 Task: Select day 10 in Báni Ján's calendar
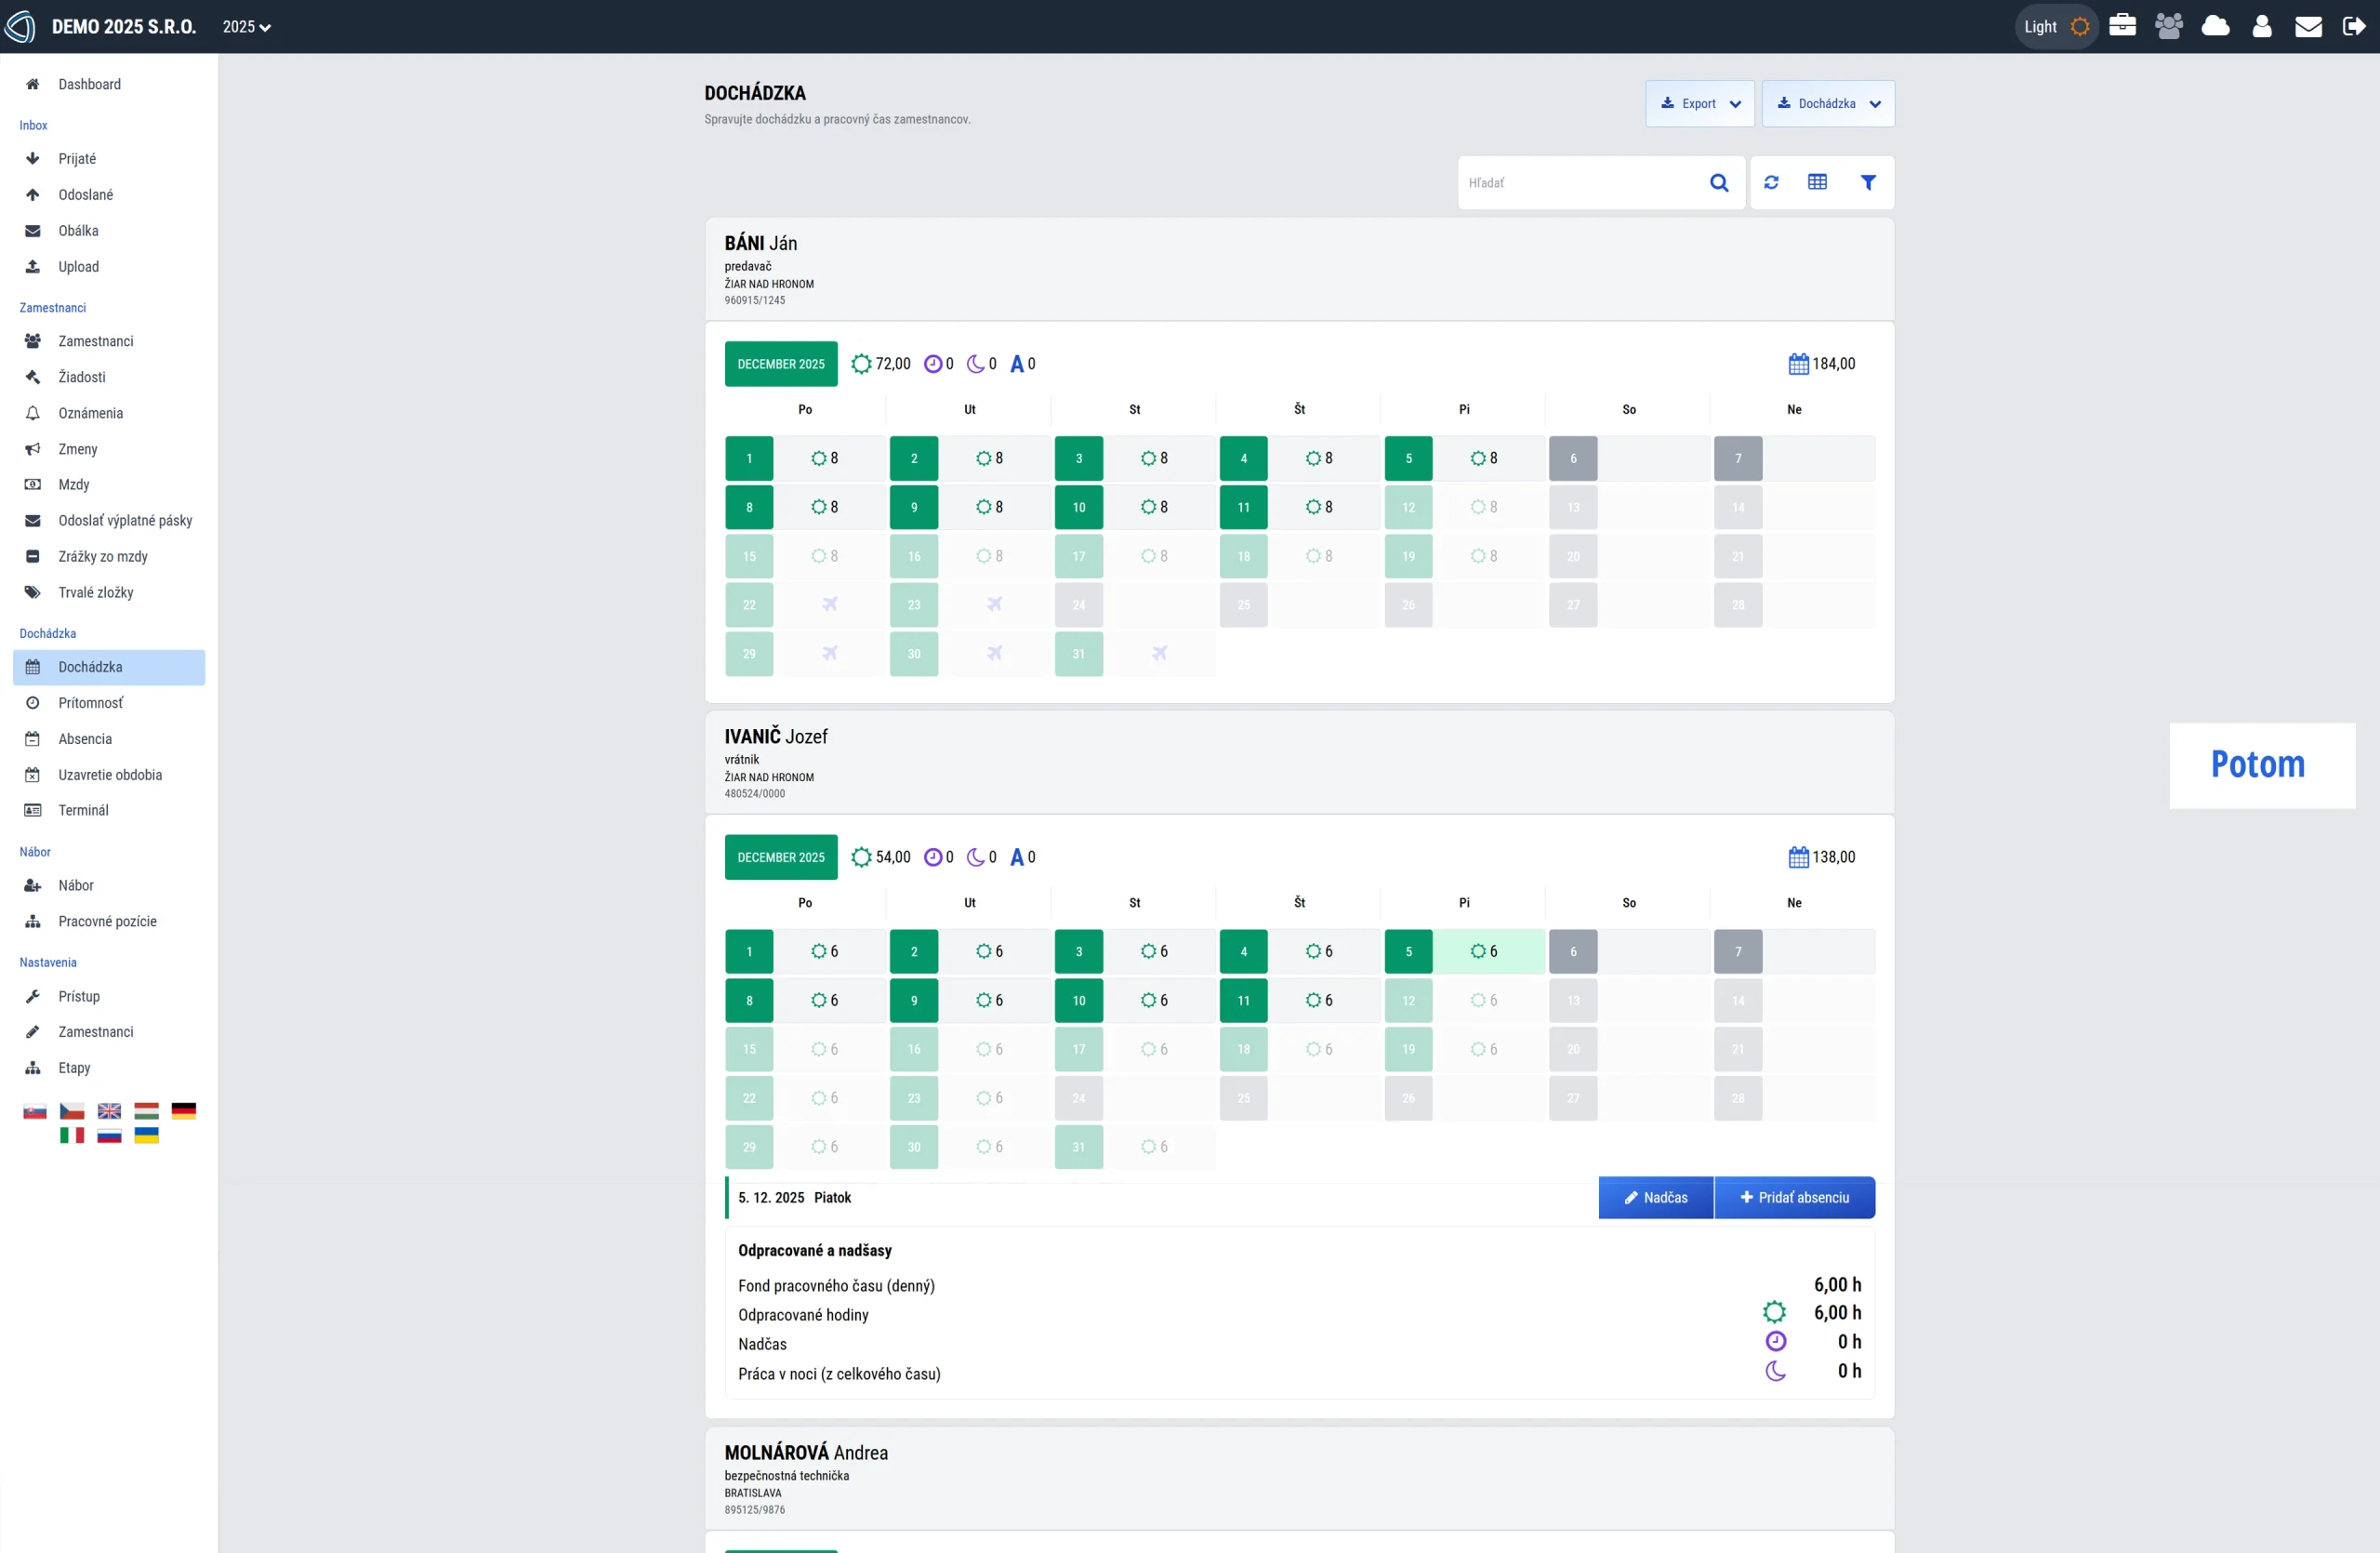pyautogui.click(x=1078, y=507)
